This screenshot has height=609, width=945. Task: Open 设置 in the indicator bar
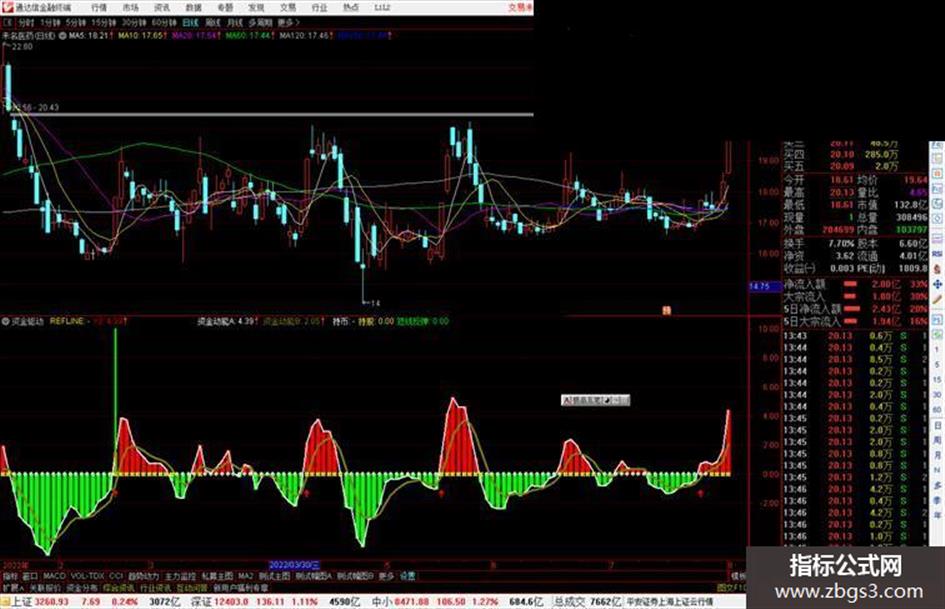coord(407,576)
